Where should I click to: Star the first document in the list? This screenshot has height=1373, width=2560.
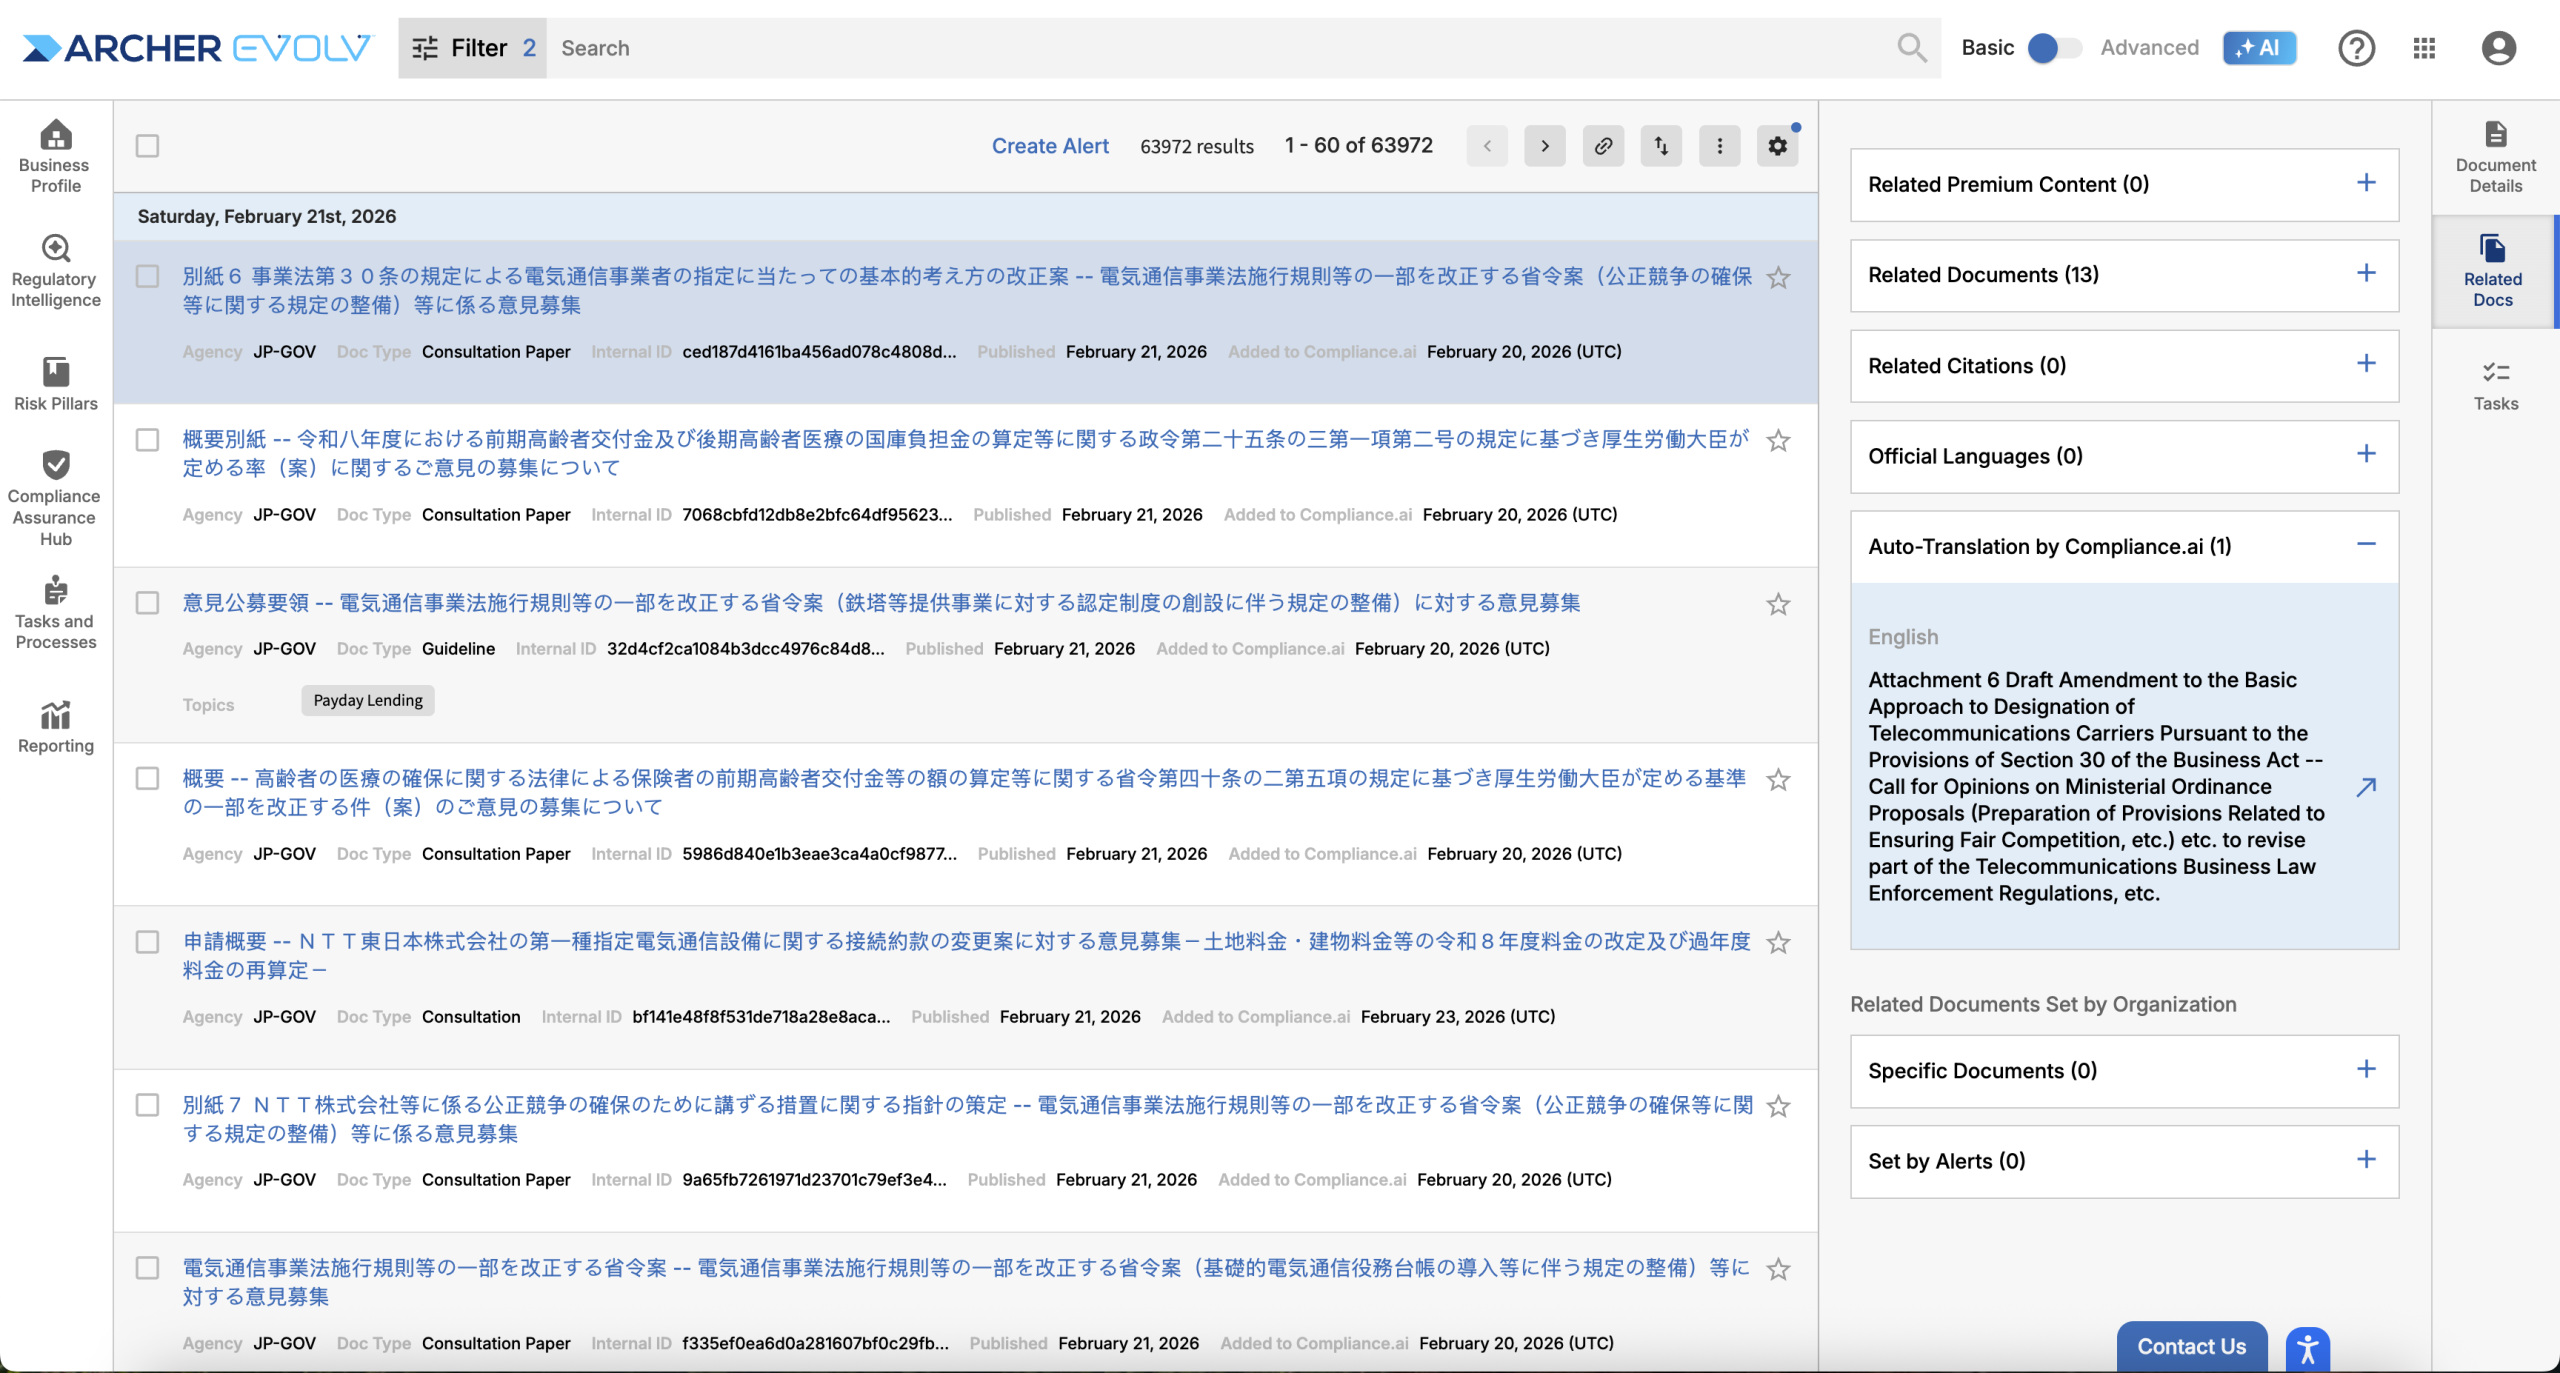[x=1777, y=278]
